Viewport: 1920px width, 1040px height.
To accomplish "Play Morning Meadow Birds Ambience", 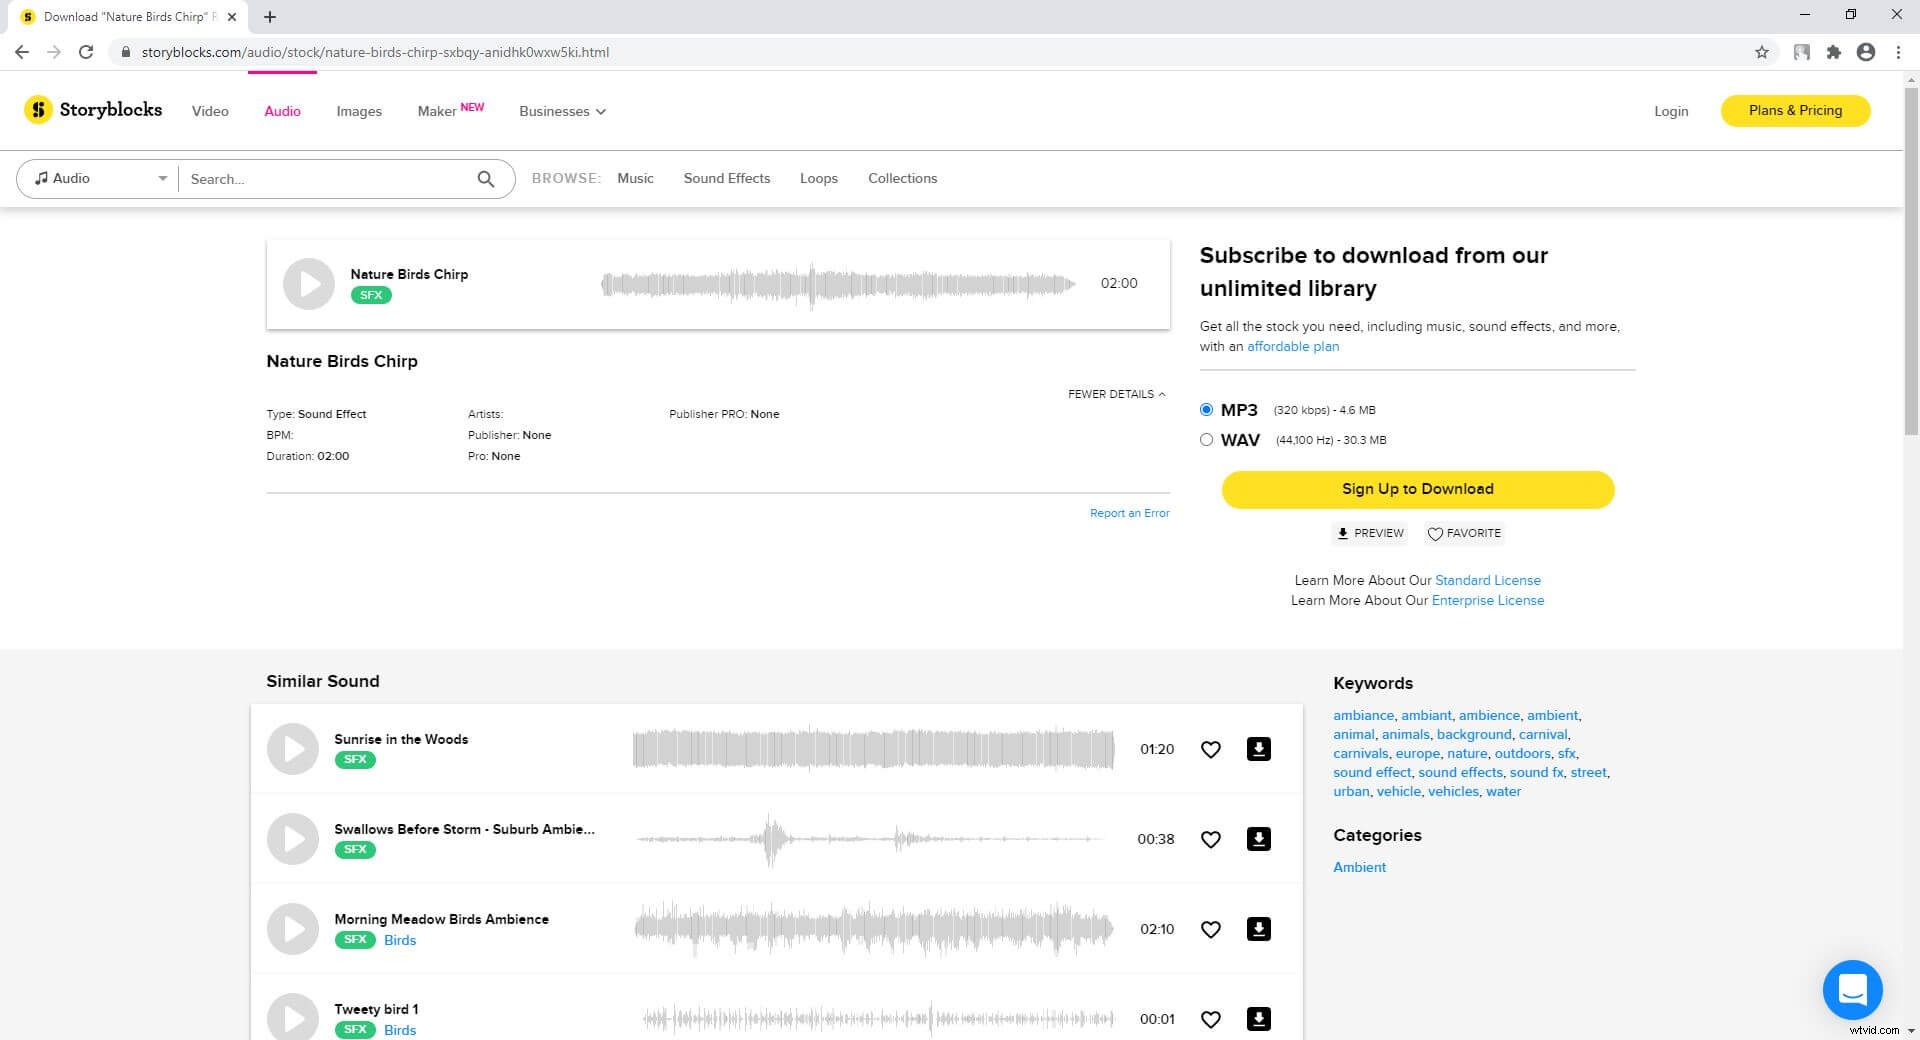I will click(x=293, y=929).
